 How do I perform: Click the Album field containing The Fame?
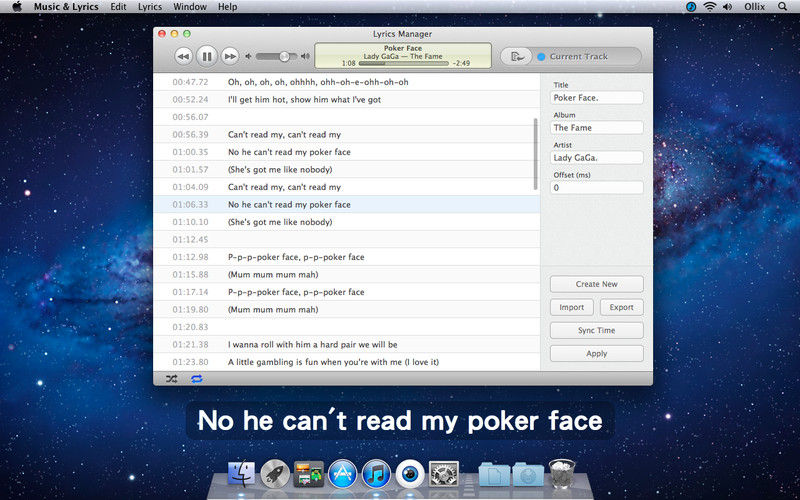click(596, 128)
